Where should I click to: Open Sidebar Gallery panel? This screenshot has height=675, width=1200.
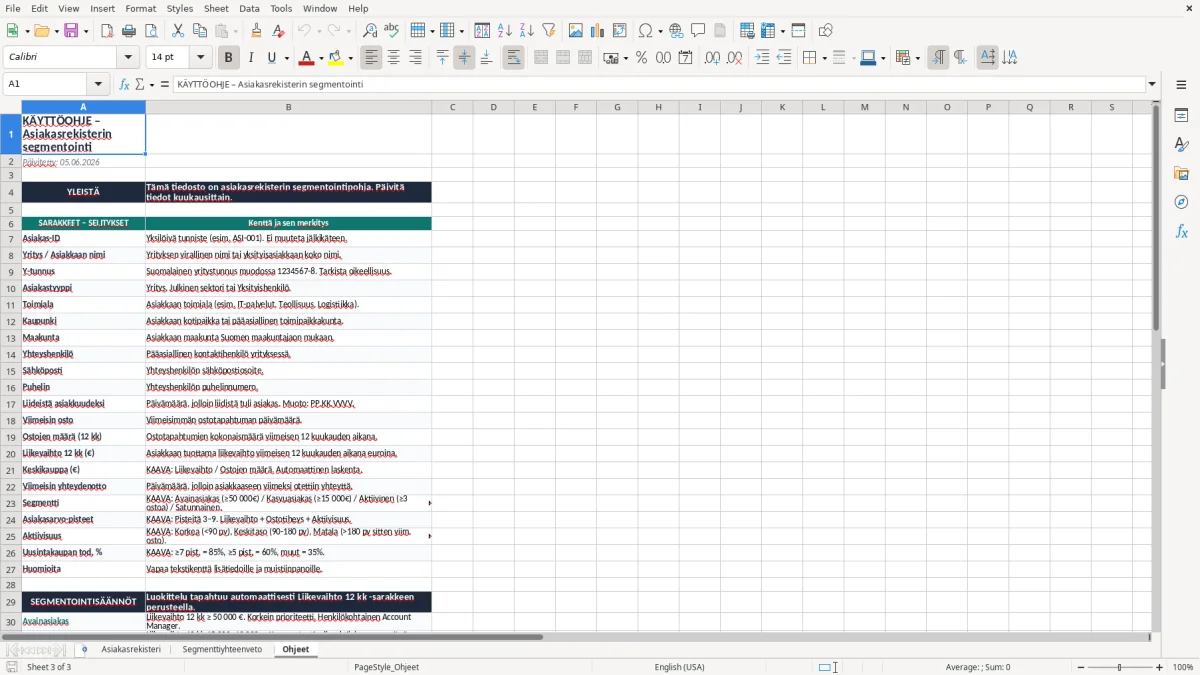(1181, 174)
